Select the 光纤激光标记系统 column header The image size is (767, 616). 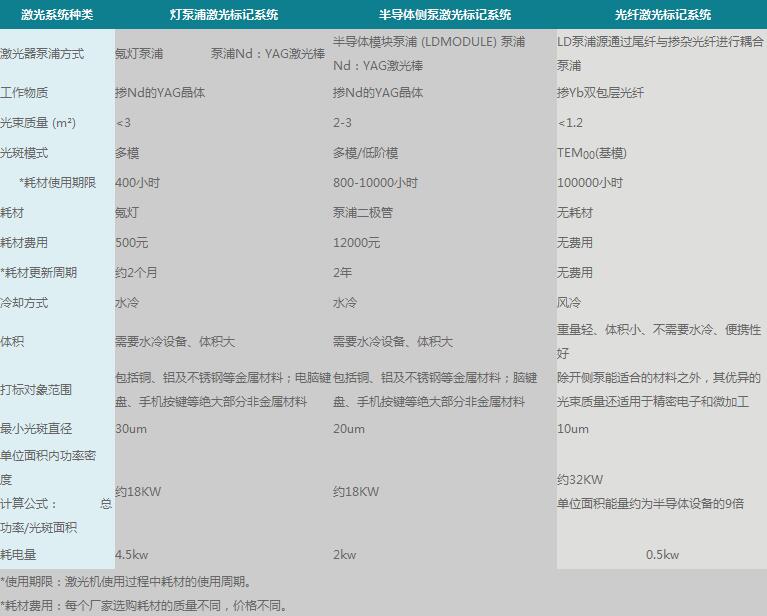pyautogui.click(x=663, y=15)
